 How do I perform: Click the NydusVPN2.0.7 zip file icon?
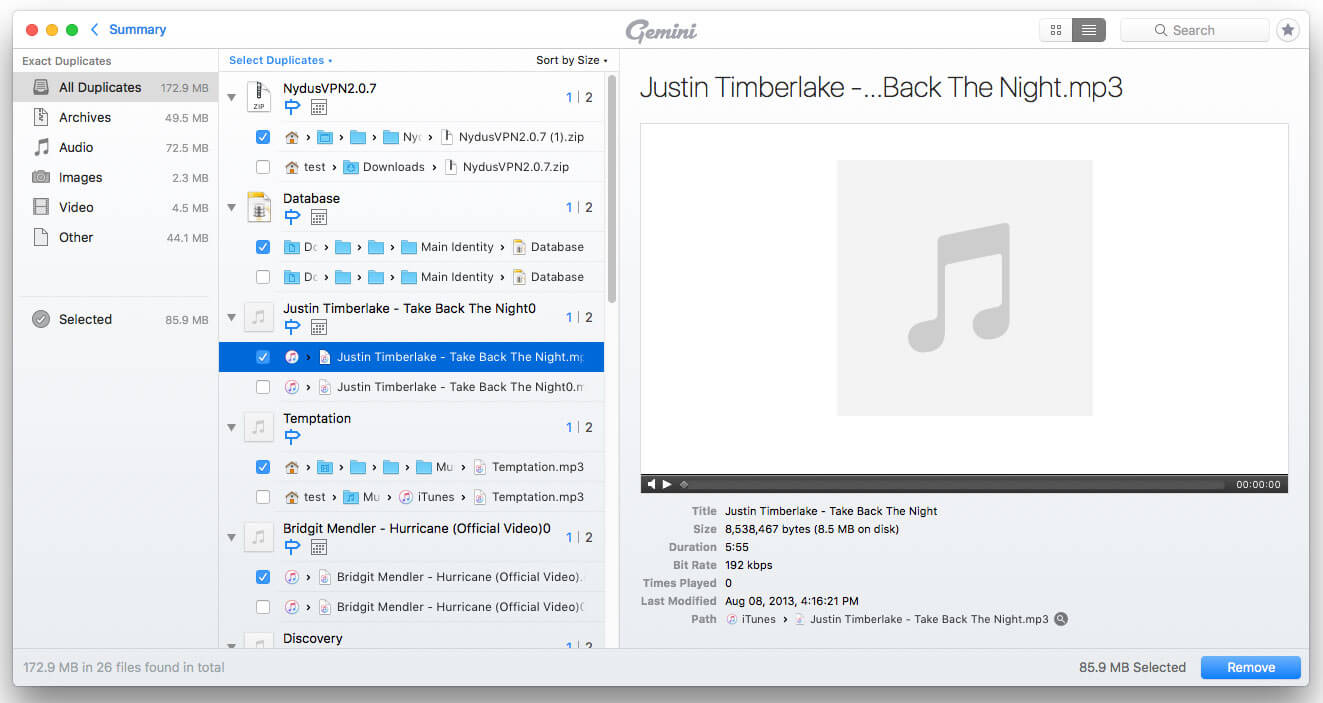[259, 97]
